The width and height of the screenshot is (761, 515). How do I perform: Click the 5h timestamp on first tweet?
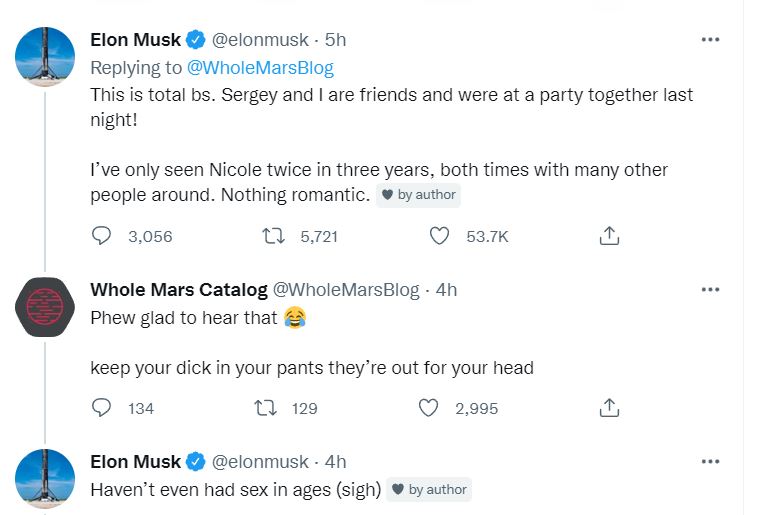tap(335, 40)
